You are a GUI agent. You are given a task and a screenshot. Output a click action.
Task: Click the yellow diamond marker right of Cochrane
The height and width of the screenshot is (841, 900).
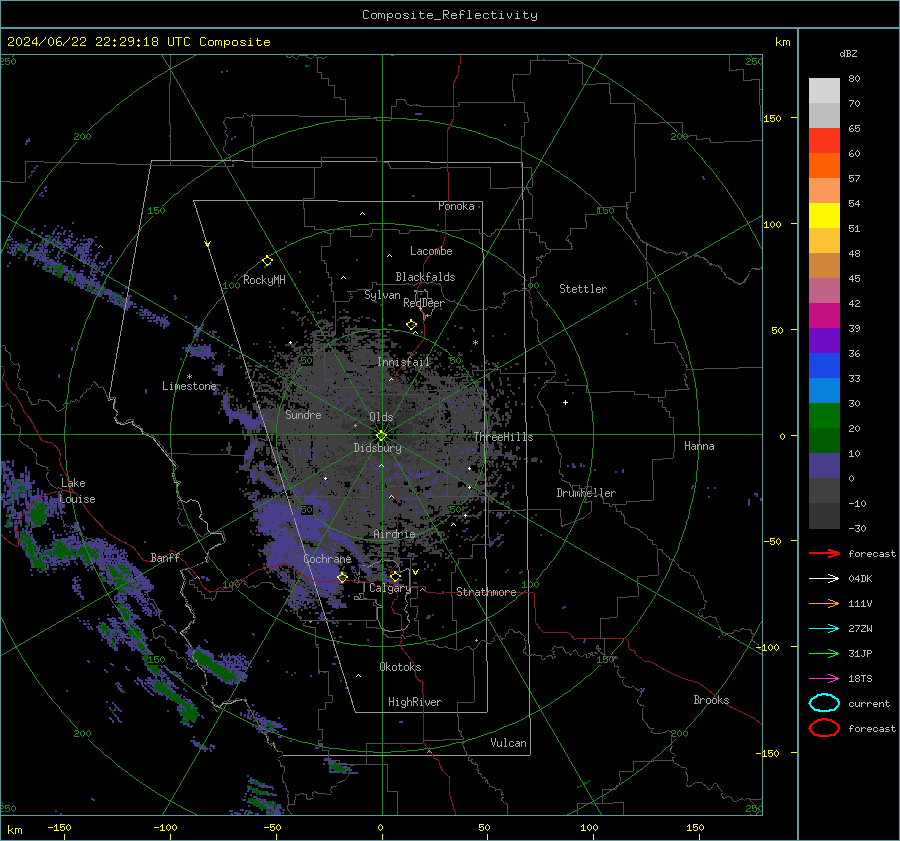point(342,577)
